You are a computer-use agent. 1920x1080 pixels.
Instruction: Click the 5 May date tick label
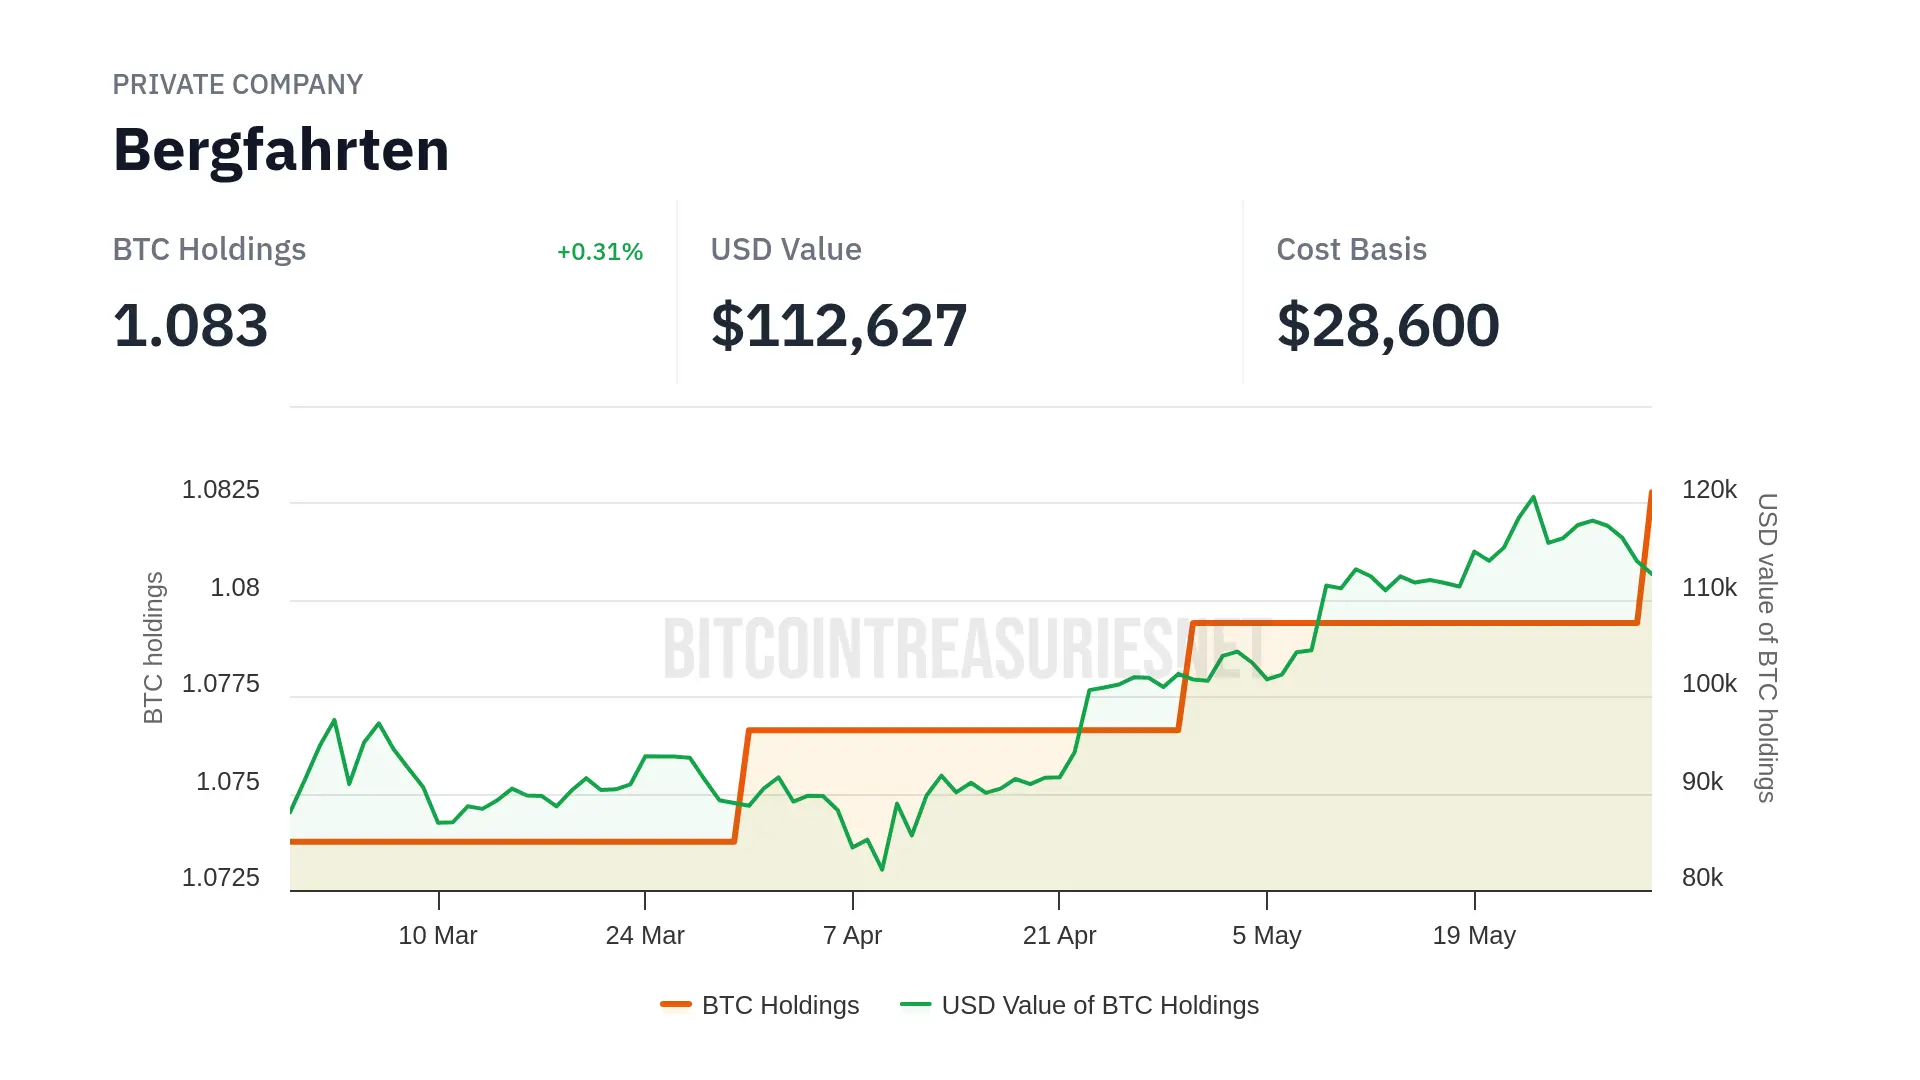[x=1266, y=936]
